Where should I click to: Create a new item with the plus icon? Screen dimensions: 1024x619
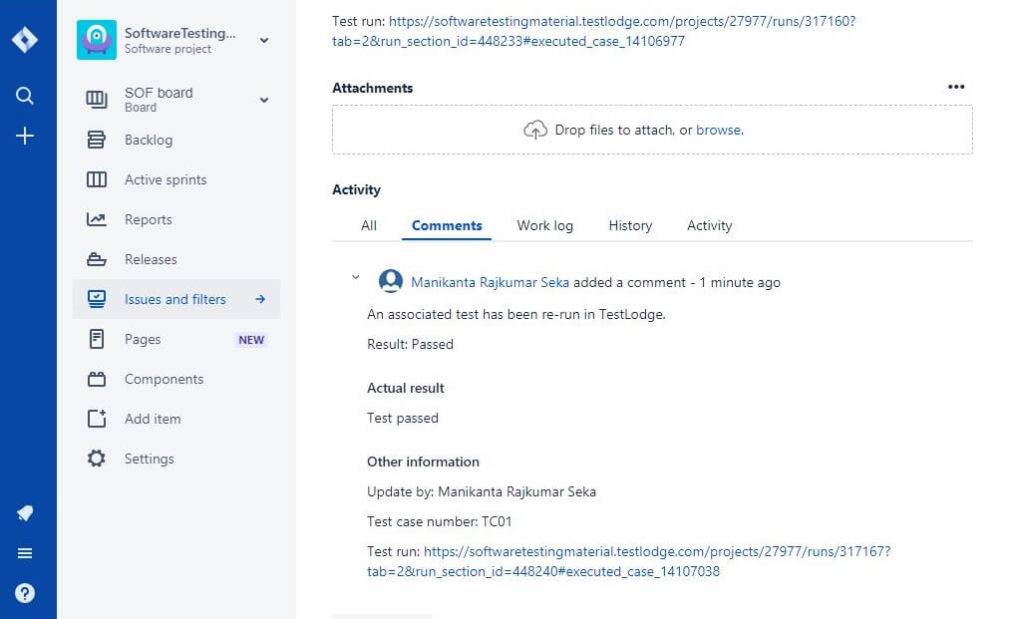(24, 136)
